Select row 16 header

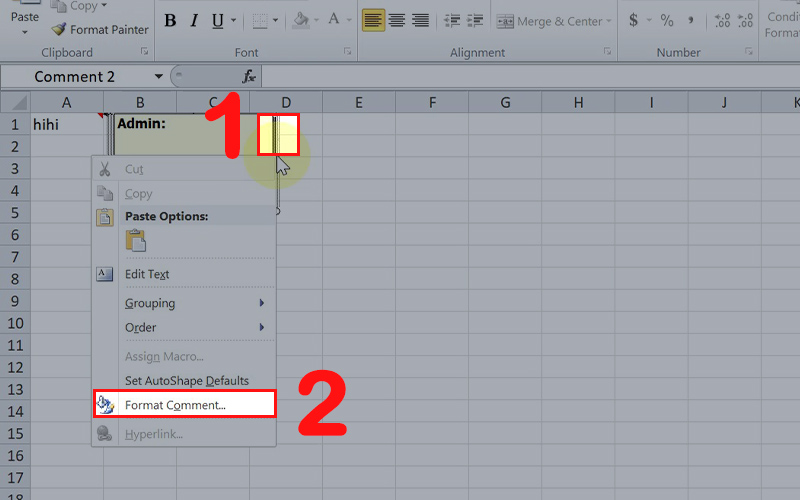[x=15, y=456]
